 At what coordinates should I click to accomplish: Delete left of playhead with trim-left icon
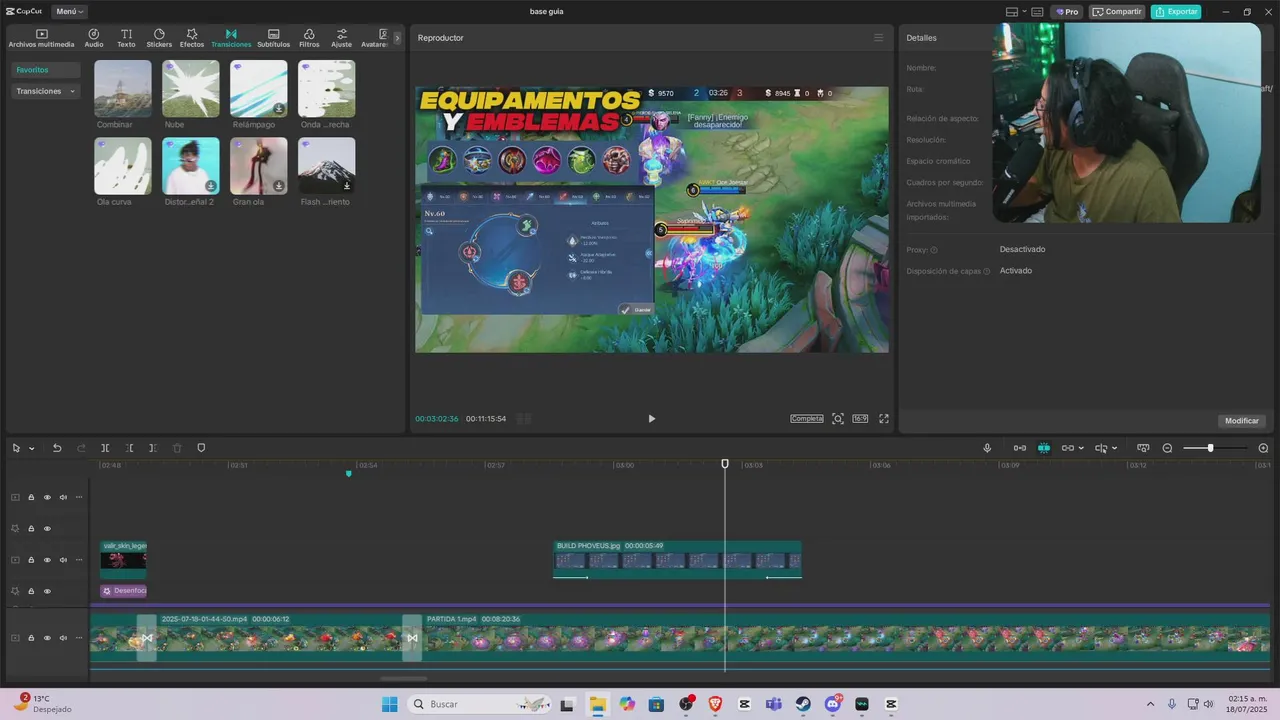[x=130, y=448]
